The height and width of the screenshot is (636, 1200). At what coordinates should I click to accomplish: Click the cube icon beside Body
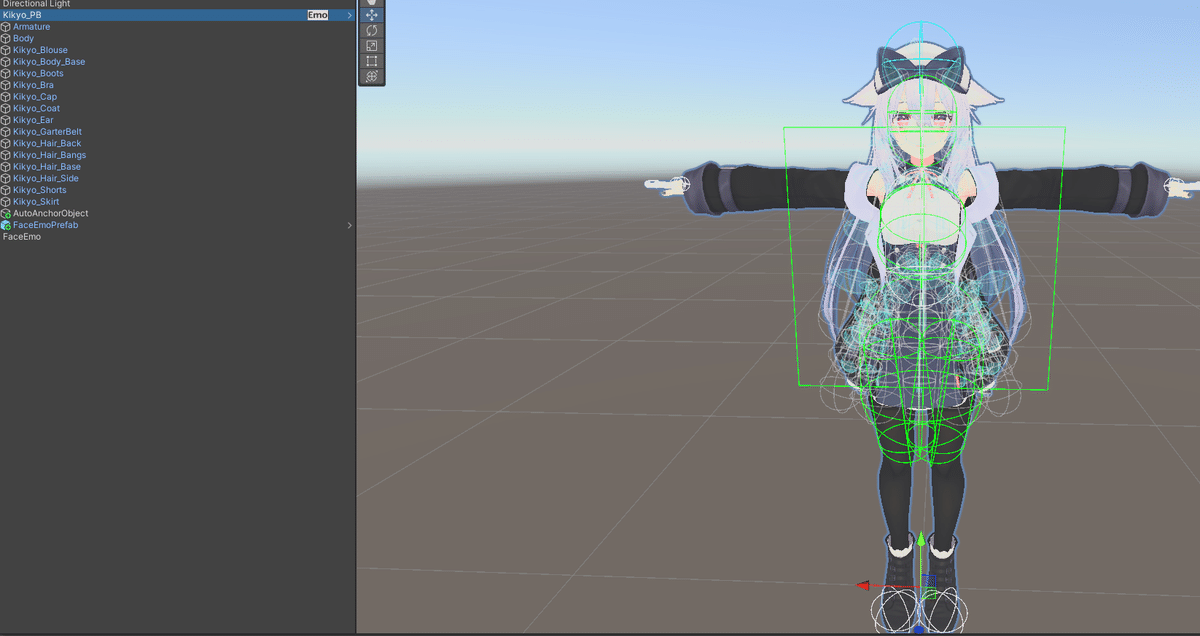coord(6,39)
